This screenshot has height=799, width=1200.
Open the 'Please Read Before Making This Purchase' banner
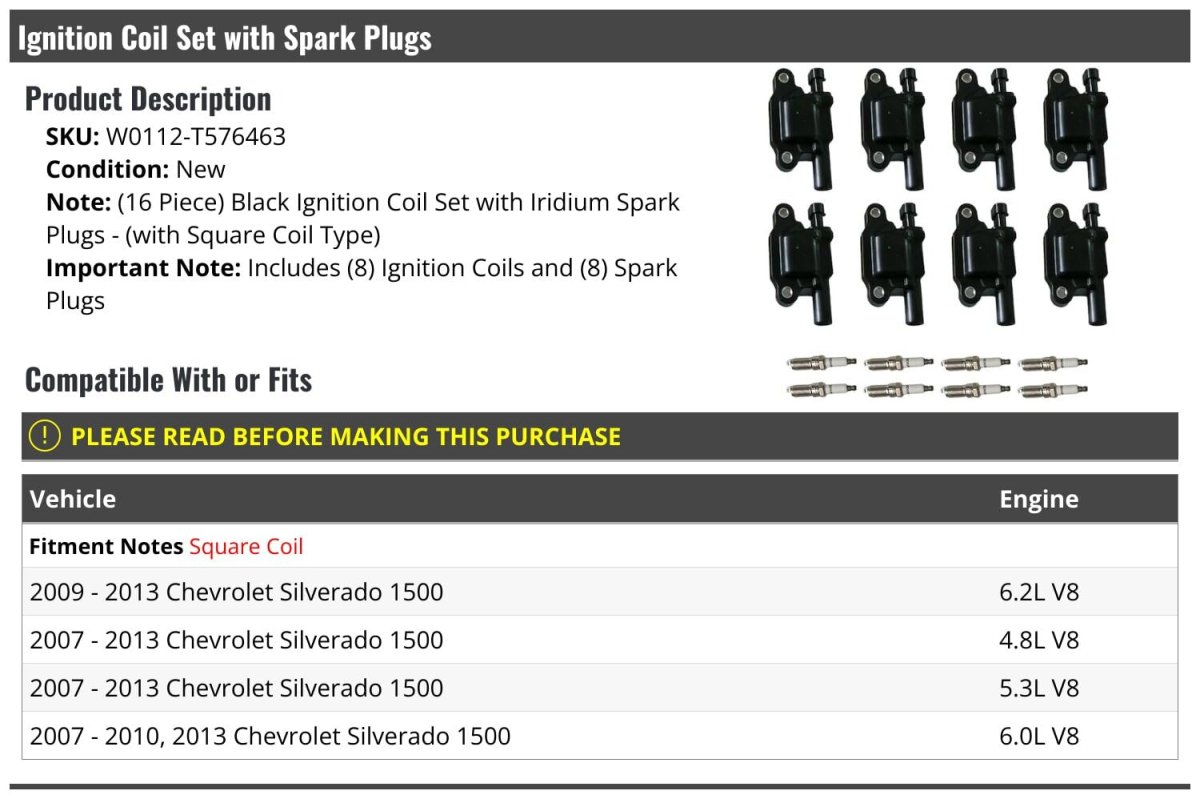point(345,437)
